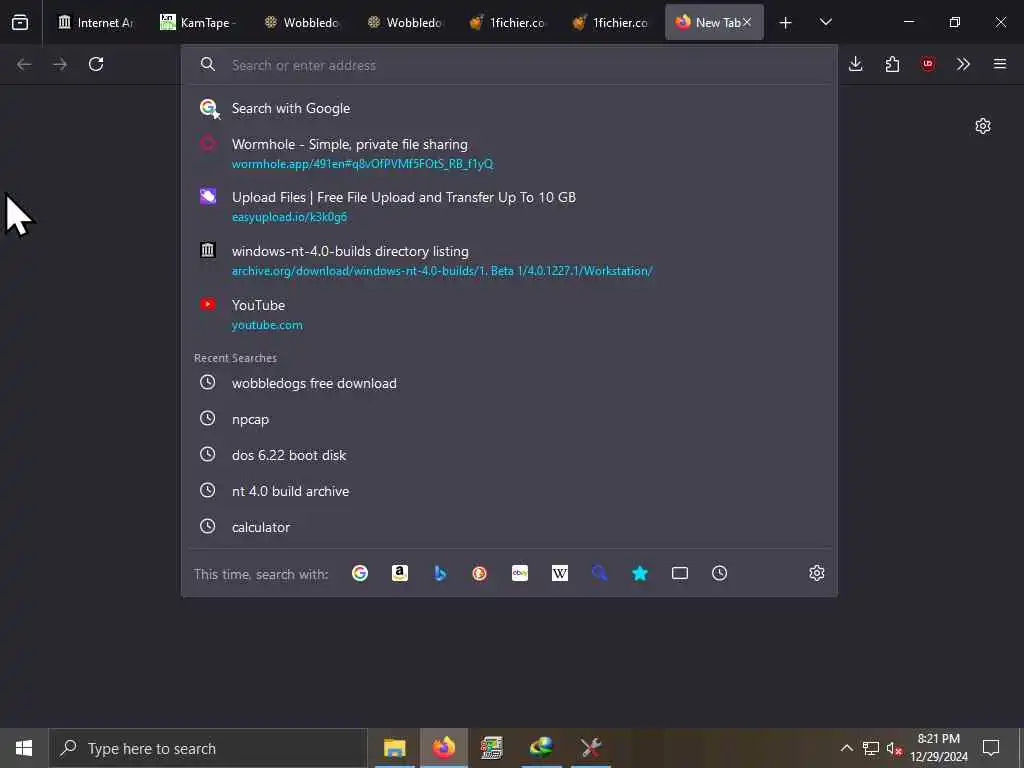Search this time with Wikipedia icon

[560, 573]
